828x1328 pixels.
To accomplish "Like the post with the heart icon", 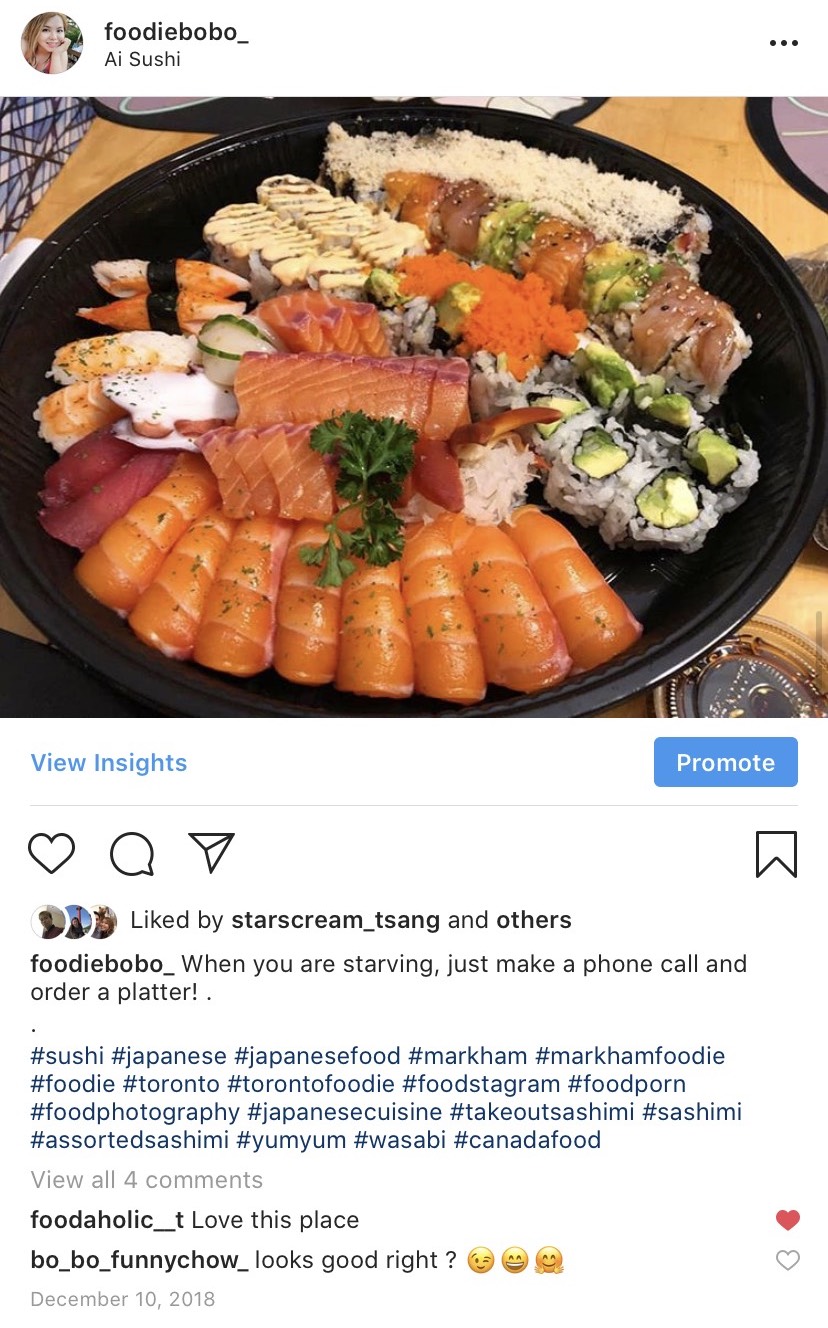I will (x=51, y=854).
